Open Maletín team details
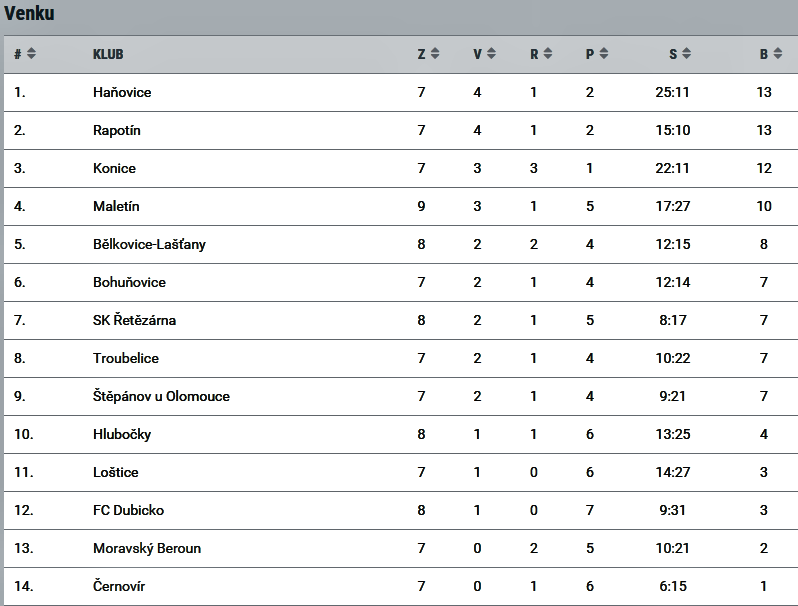 [116, 206]
